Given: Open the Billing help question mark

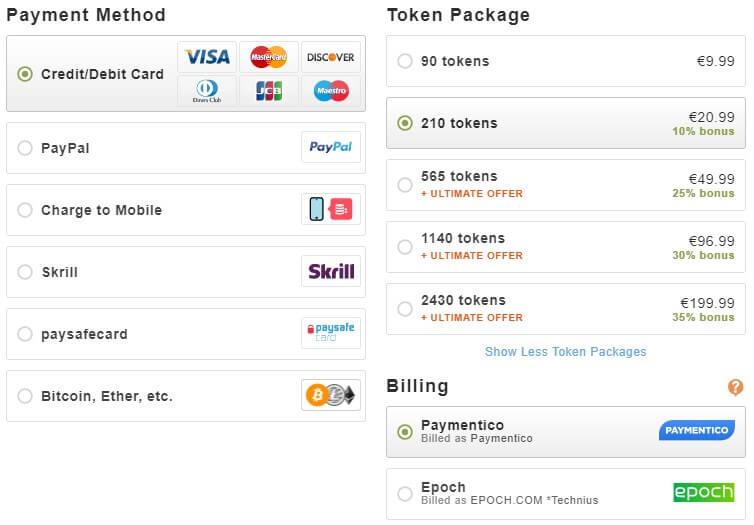Looking at the screenshot, I should tap(735, 387).
